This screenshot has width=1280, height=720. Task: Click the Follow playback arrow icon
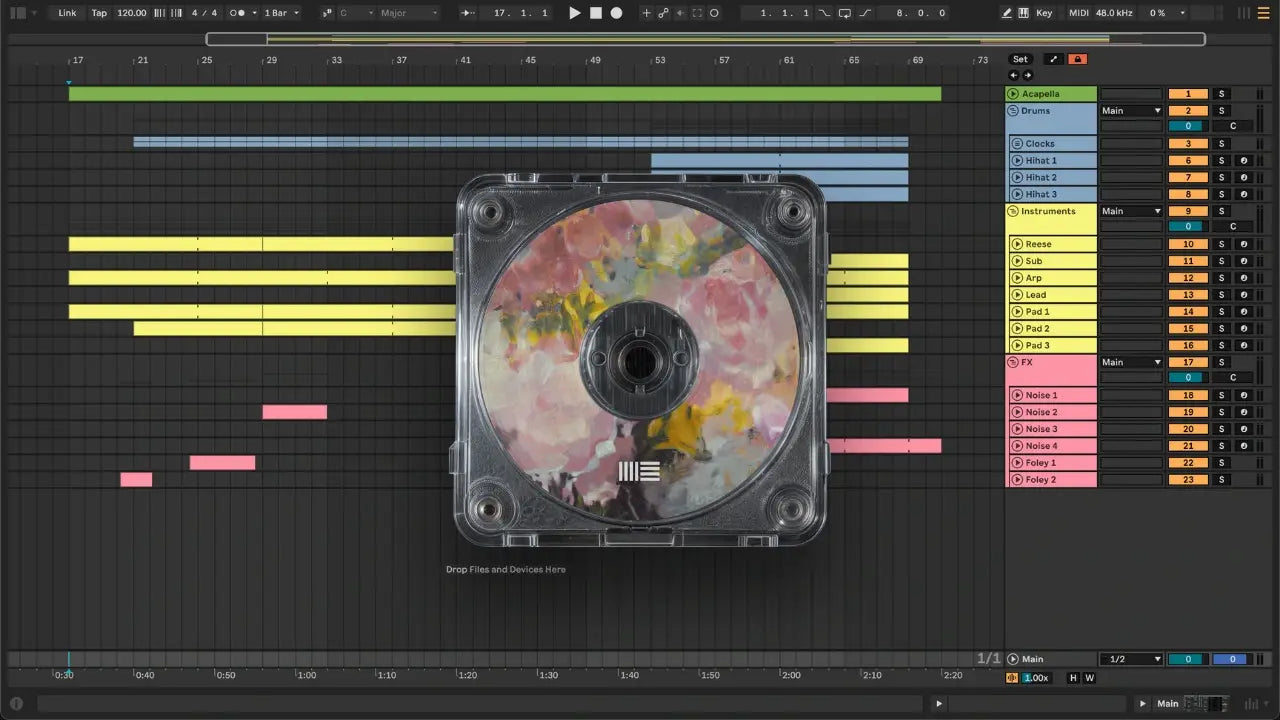click(468, 13)
